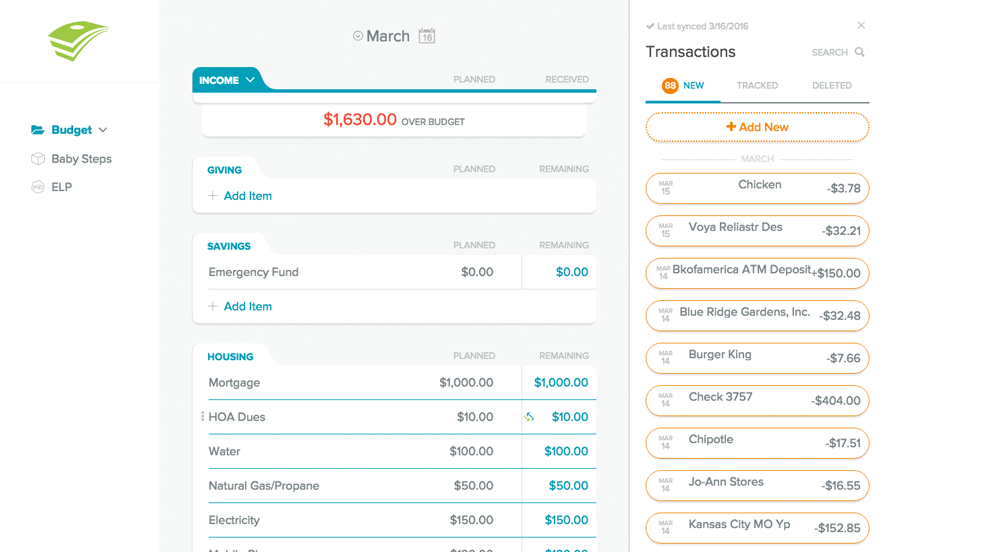
Task: Click the HOA Dues sync arrows icon
Action: coord(529,417)
